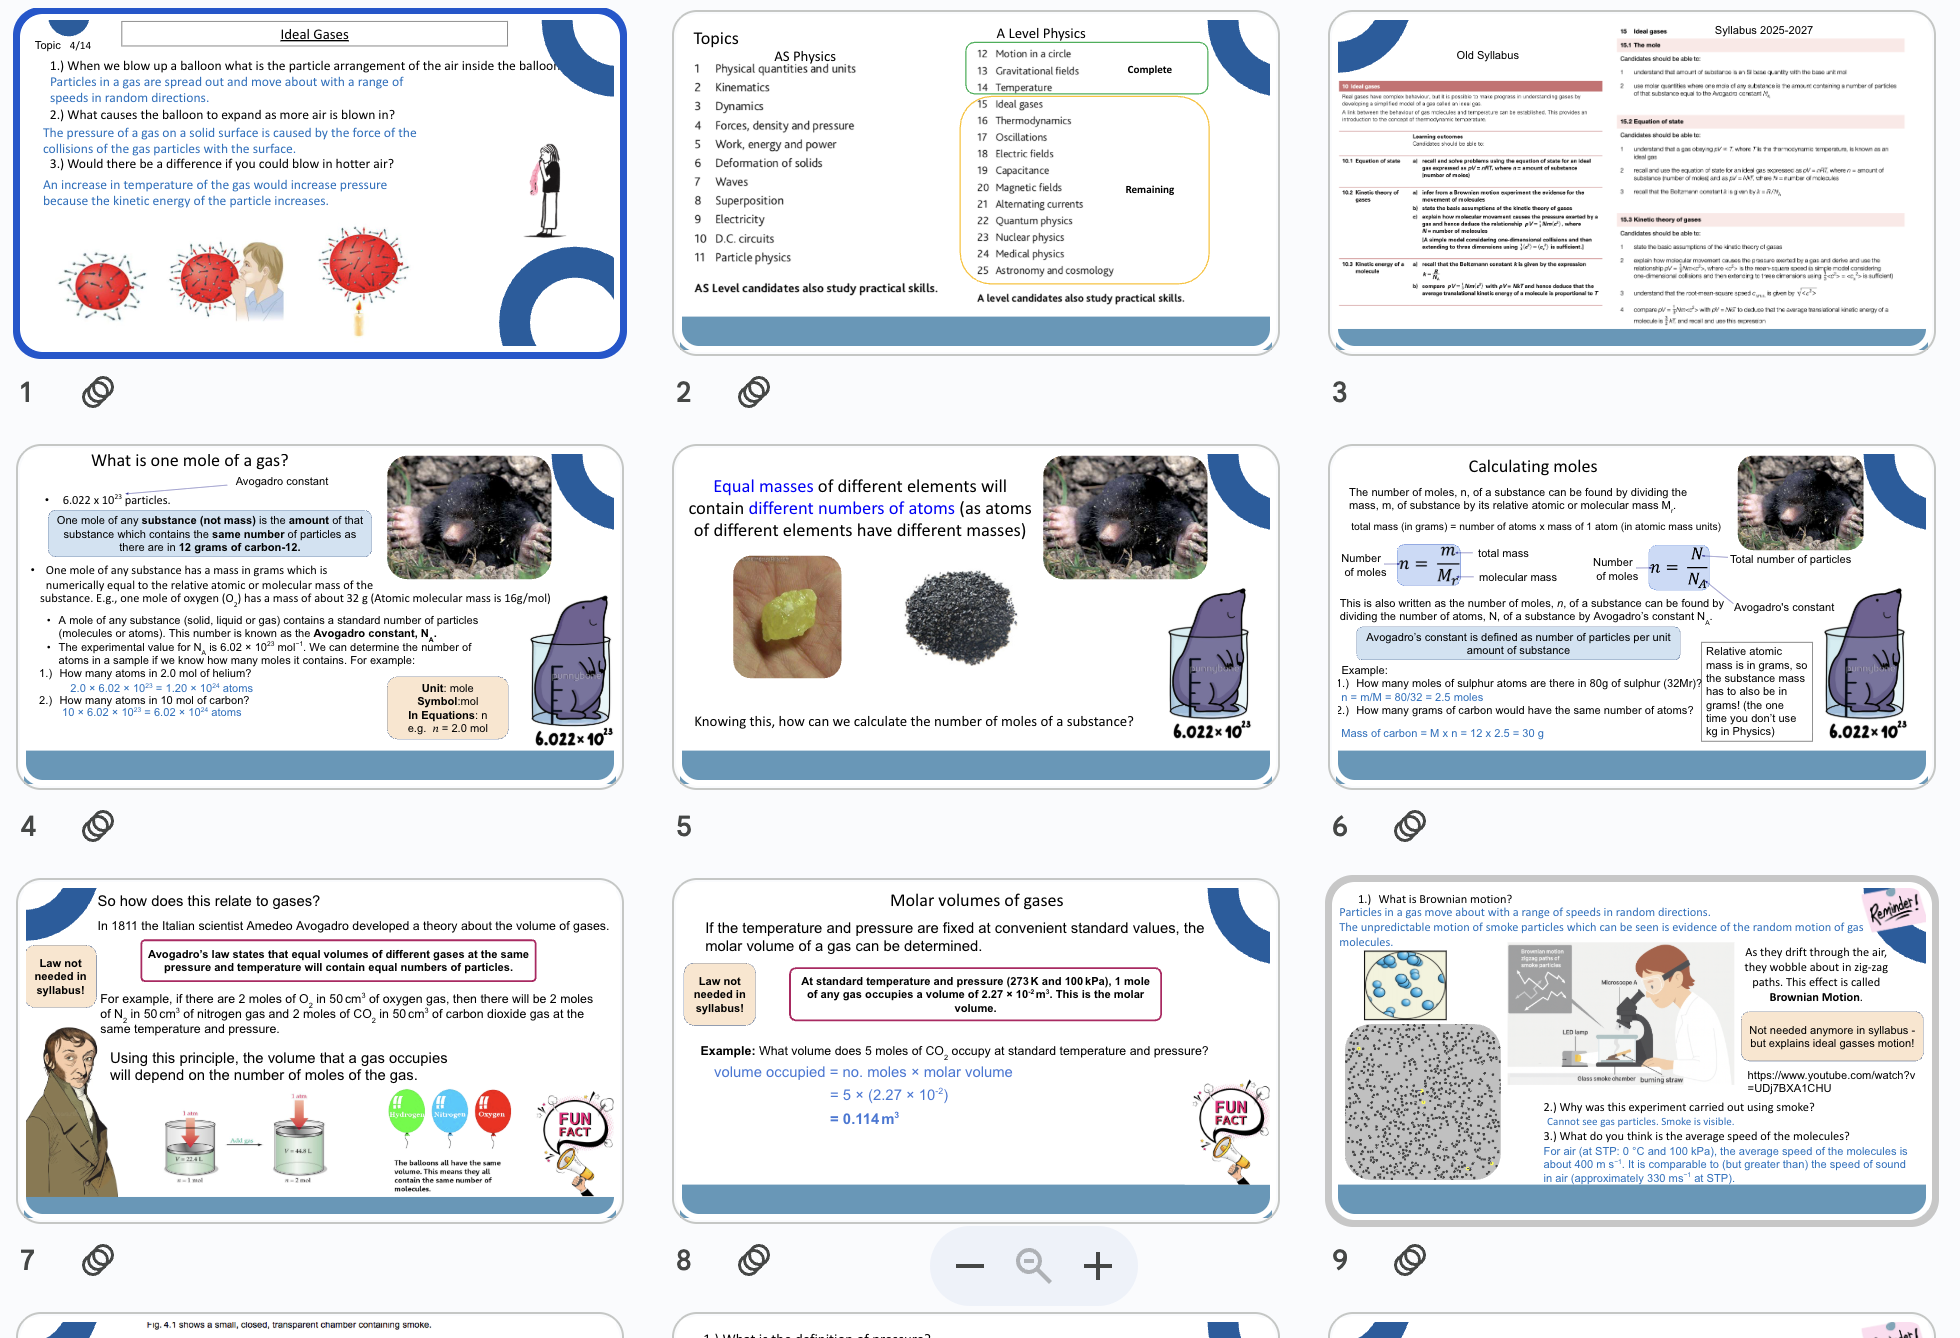1960x1338 pixels.
Task: Zoom in with the plus button
Action: (1097, 1266)
